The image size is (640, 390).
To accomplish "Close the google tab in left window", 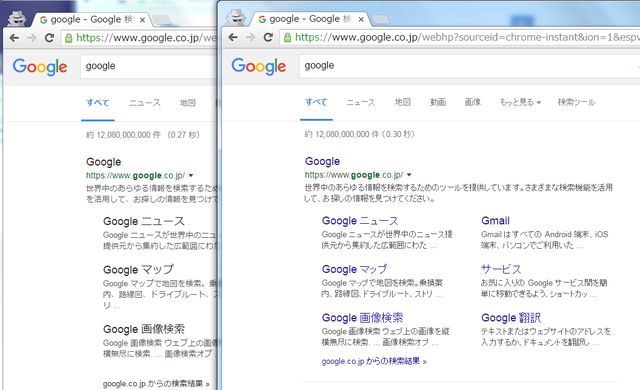I will coord(142,20).
